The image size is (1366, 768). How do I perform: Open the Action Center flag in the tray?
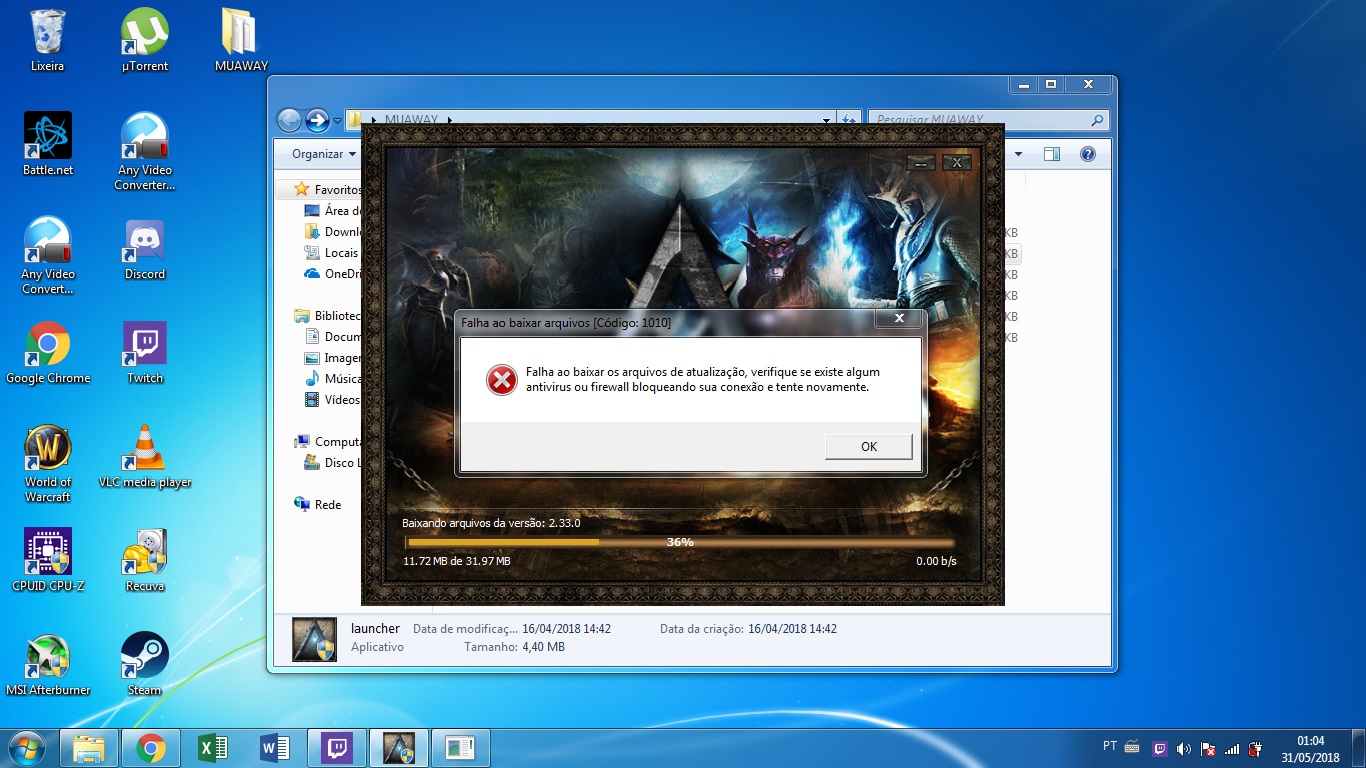1208,748
